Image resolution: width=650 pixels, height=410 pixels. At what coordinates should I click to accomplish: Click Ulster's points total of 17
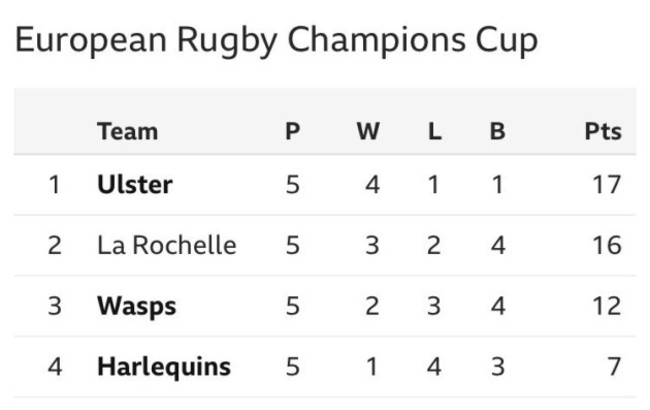(x=606, y=185)
